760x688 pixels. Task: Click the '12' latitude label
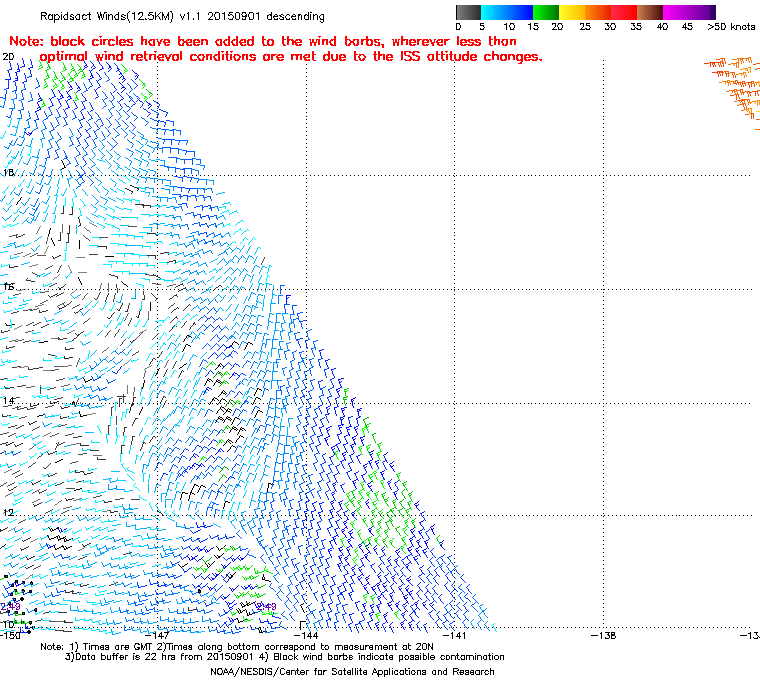(8, 512)
